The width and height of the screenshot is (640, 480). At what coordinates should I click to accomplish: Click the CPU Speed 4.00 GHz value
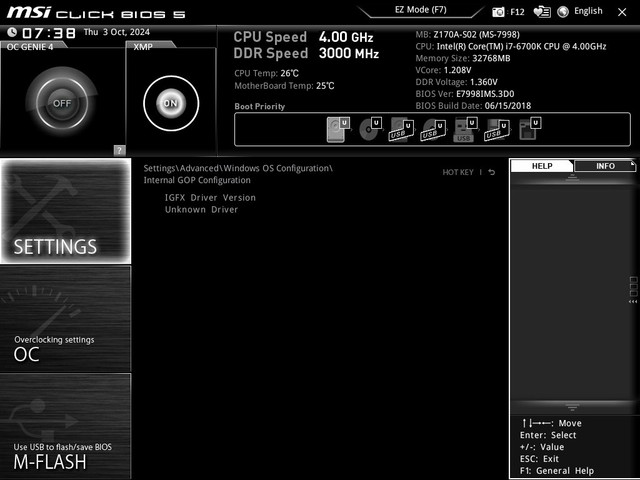[346, 37]
